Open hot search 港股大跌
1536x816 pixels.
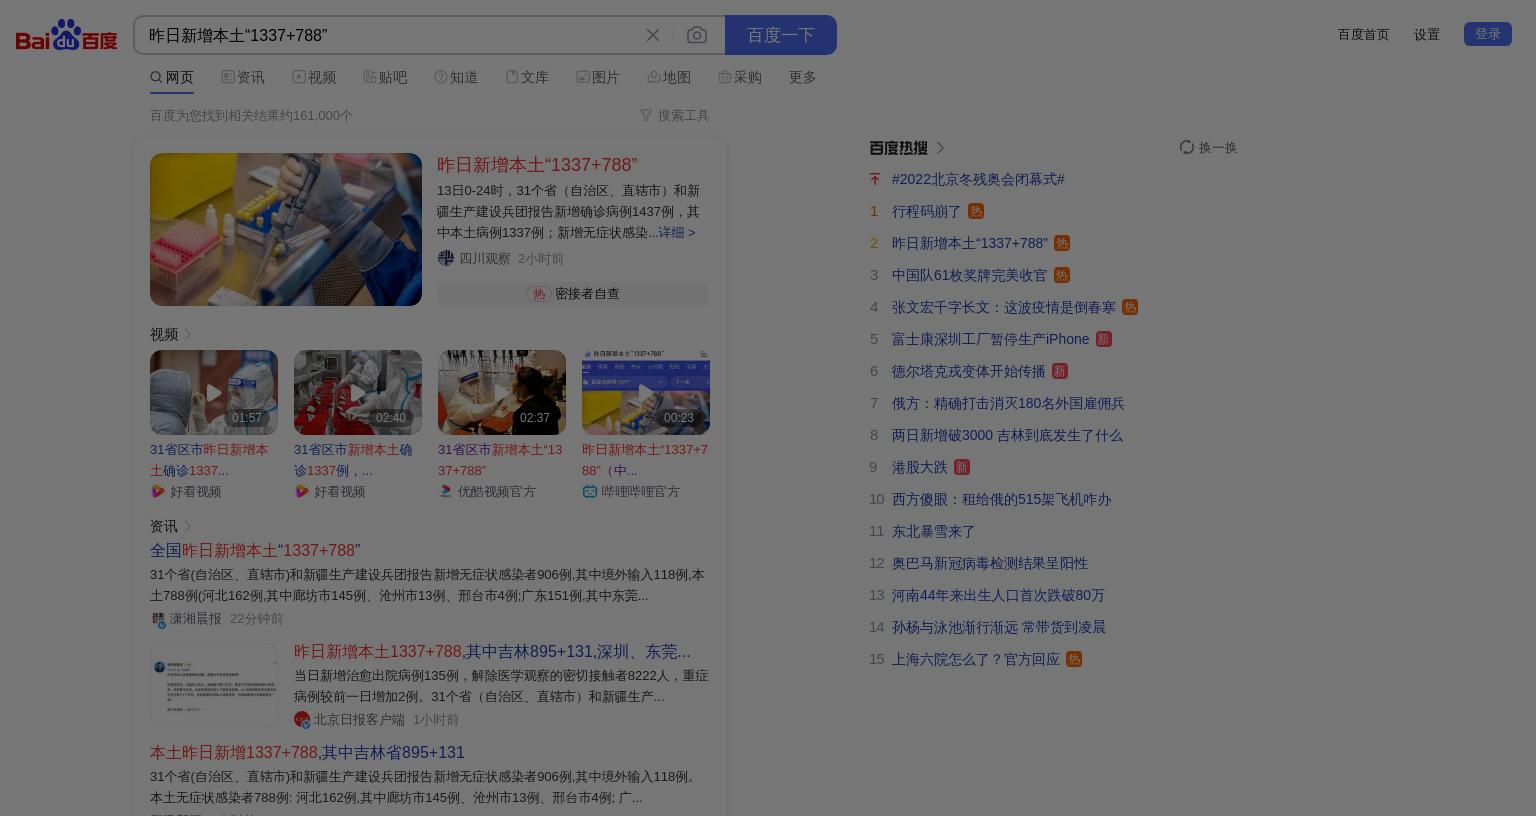coord(919,467)
